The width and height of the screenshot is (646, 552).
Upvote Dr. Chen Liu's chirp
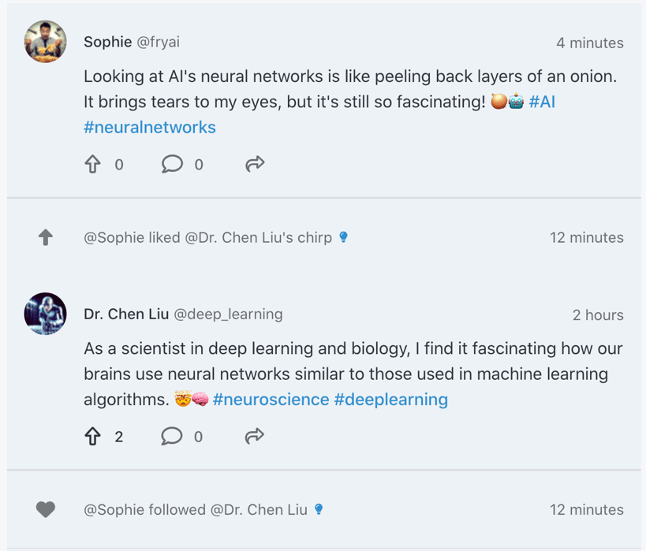pyautogui.click(x=93, y=436)
